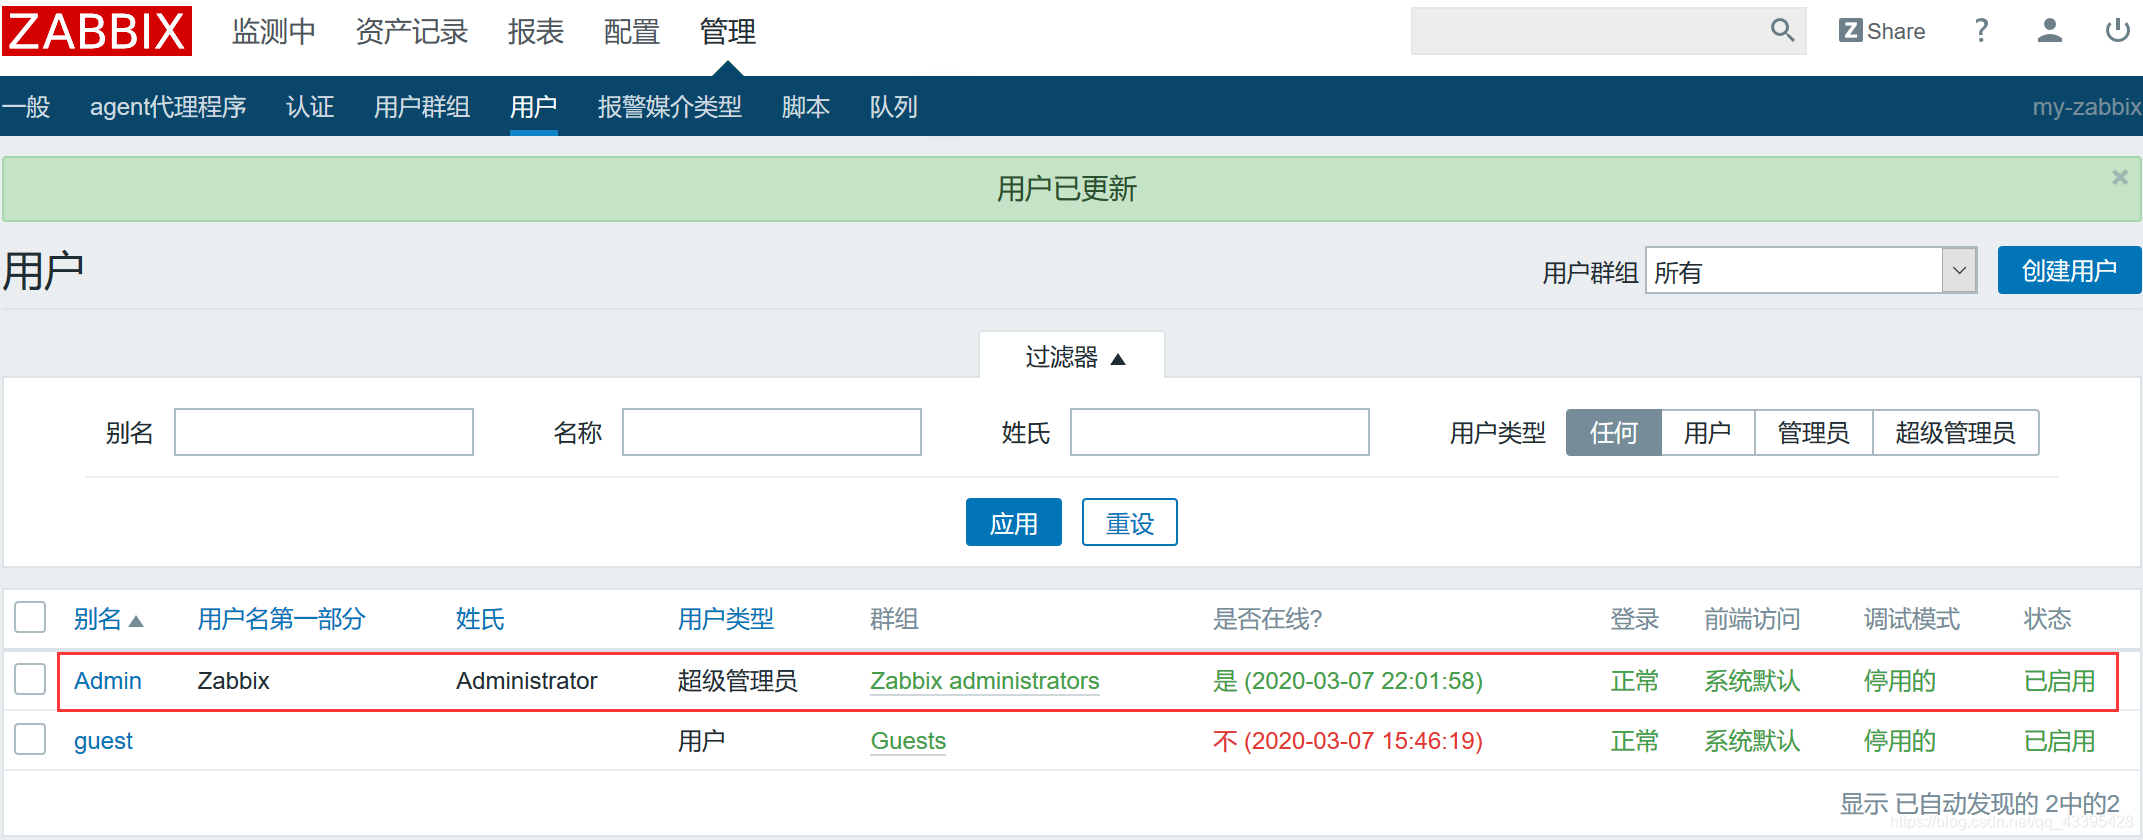Sort by 用户类型 column header
The image size is (2143, 840).
tap(726, 619)
